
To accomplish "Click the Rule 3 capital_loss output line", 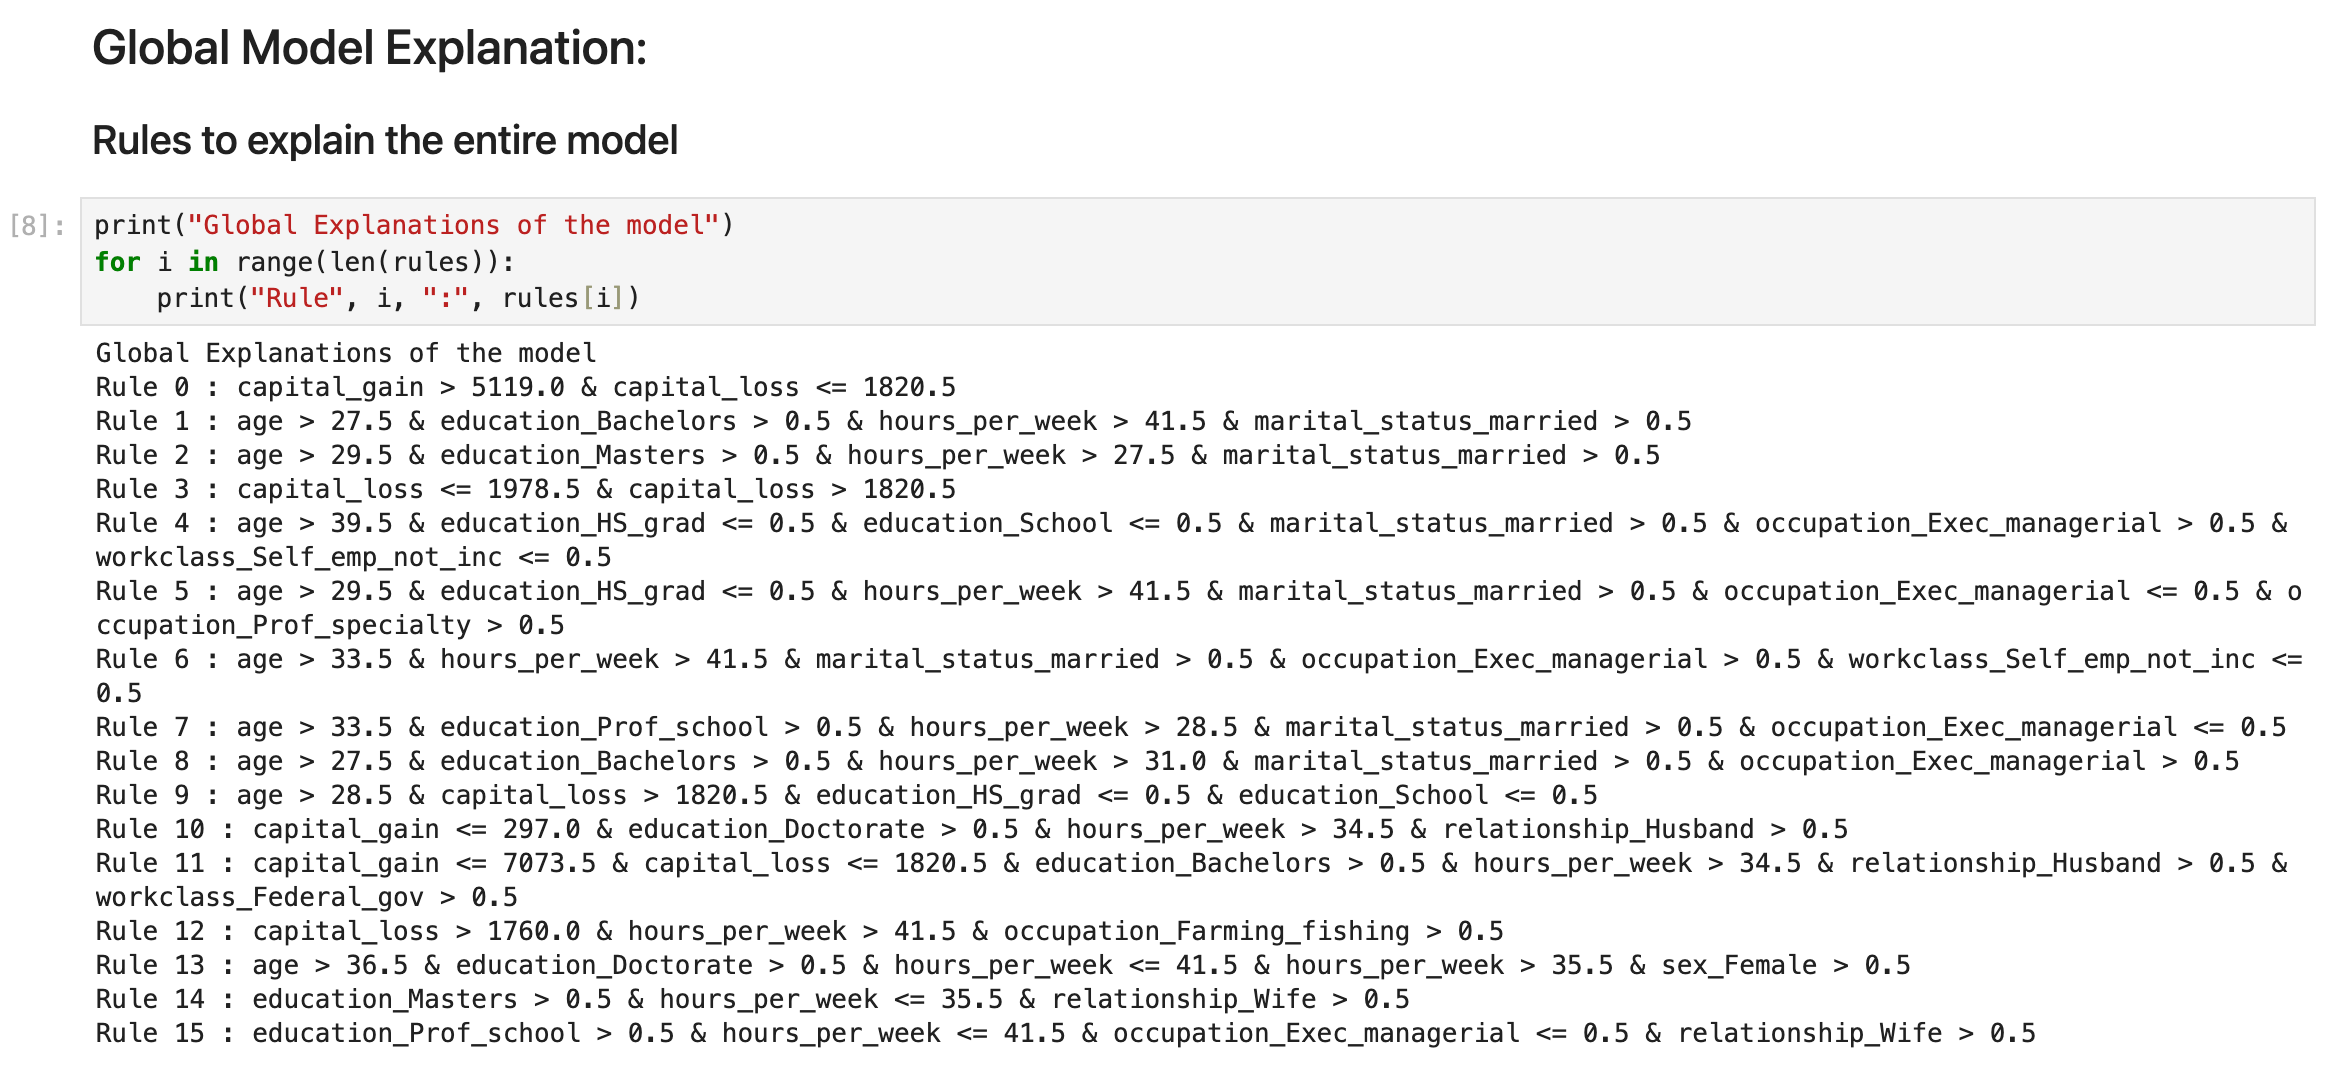I will point(525,489).
